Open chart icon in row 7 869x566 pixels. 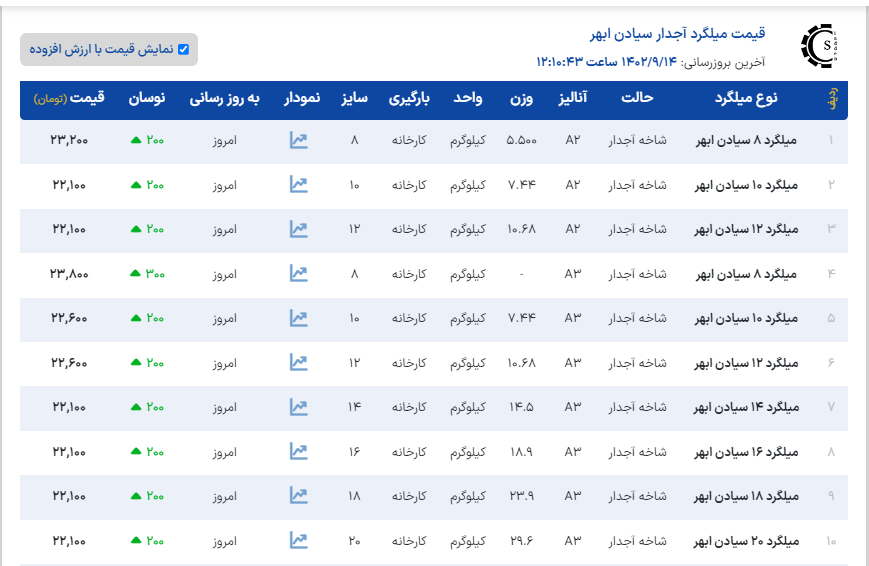[x=298, y=407]
